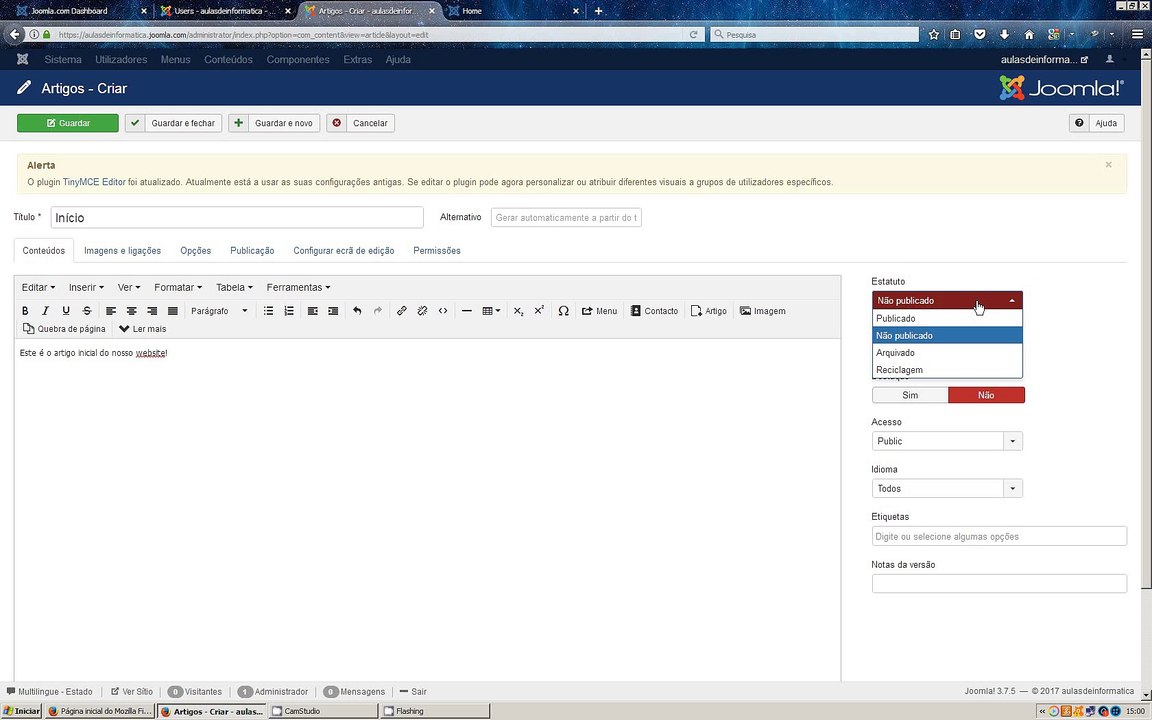Increase indent in editor

pos(333,311)
